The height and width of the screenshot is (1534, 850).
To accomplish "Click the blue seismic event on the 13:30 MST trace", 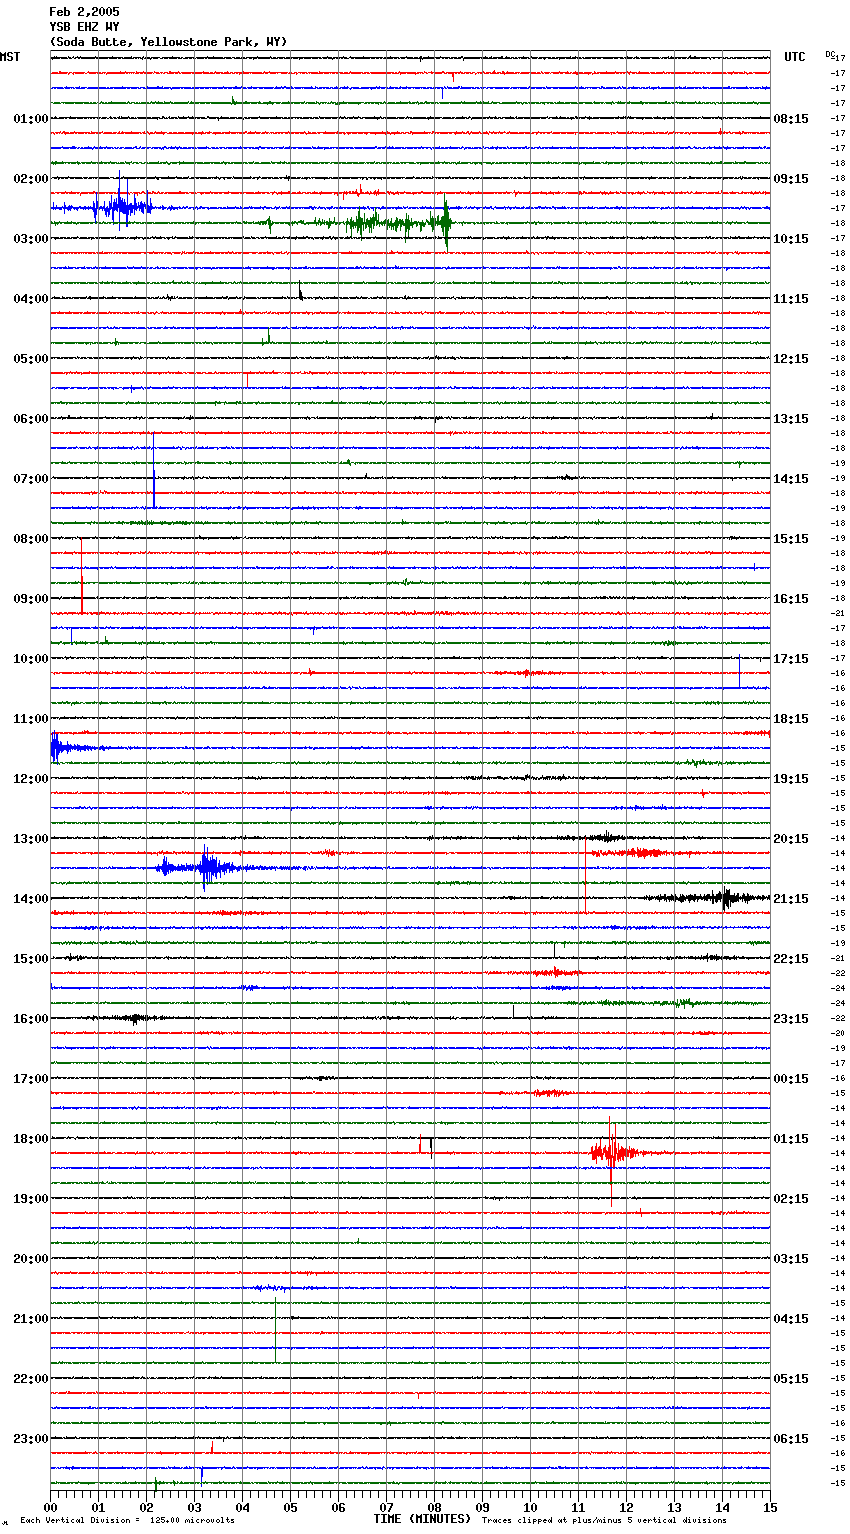I will [x=203, y=868].
